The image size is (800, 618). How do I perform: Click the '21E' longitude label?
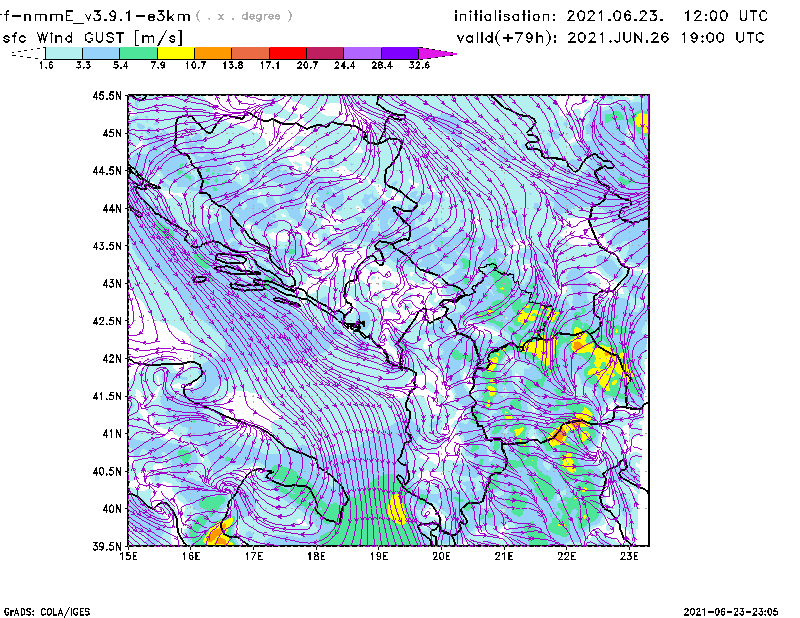click(x=504, y=556)
